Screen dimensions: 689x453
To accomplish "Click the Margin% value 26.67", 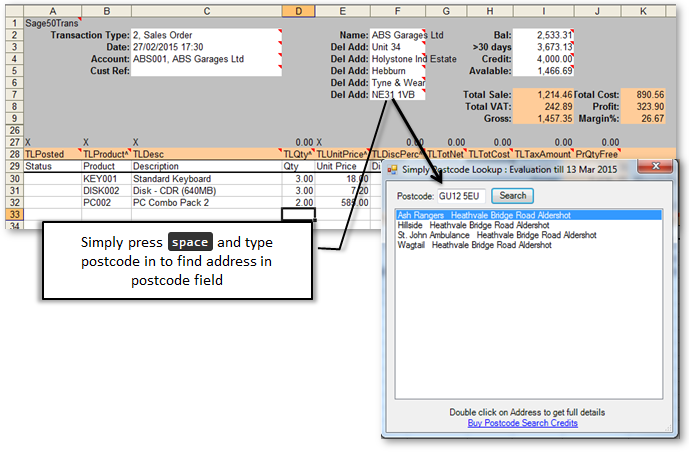I will [643, 118].
